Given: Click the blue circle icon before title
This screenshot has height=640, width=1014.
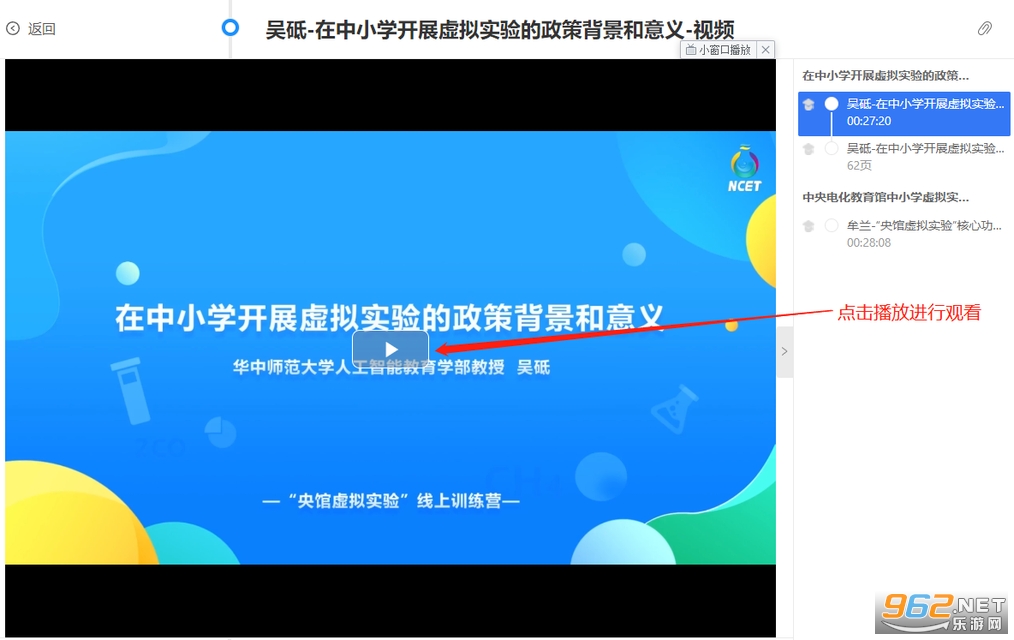Looking at the screenshot, I should click(230, 27).
